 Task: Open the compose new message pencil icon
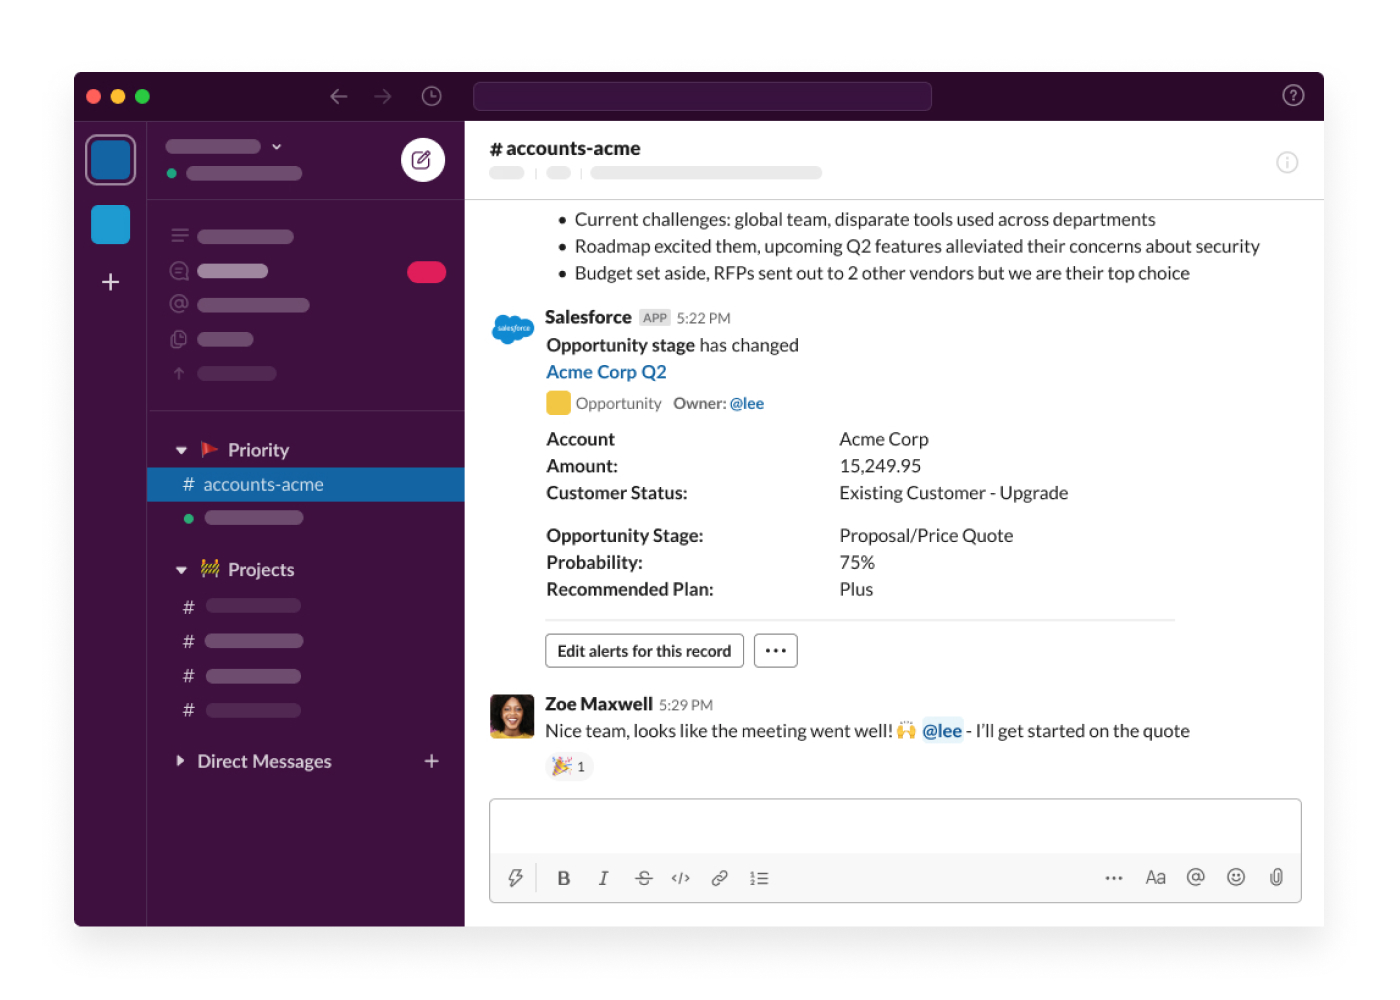(x=422, y=159)
